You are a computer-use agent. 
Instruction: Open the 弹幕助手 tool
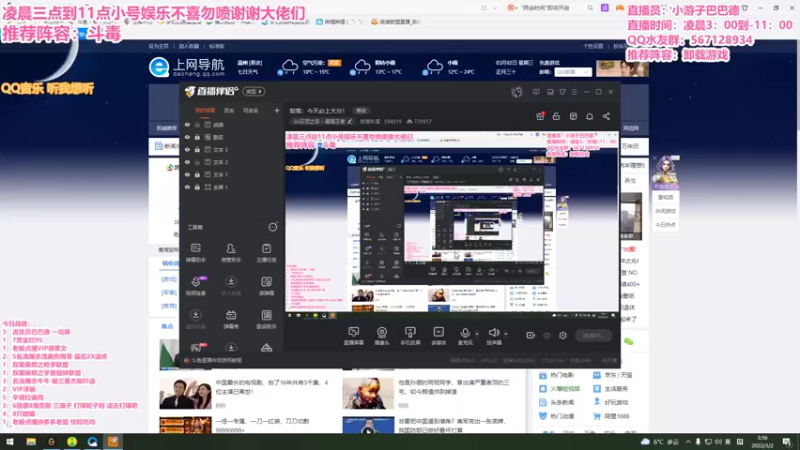tap(195, 253)
